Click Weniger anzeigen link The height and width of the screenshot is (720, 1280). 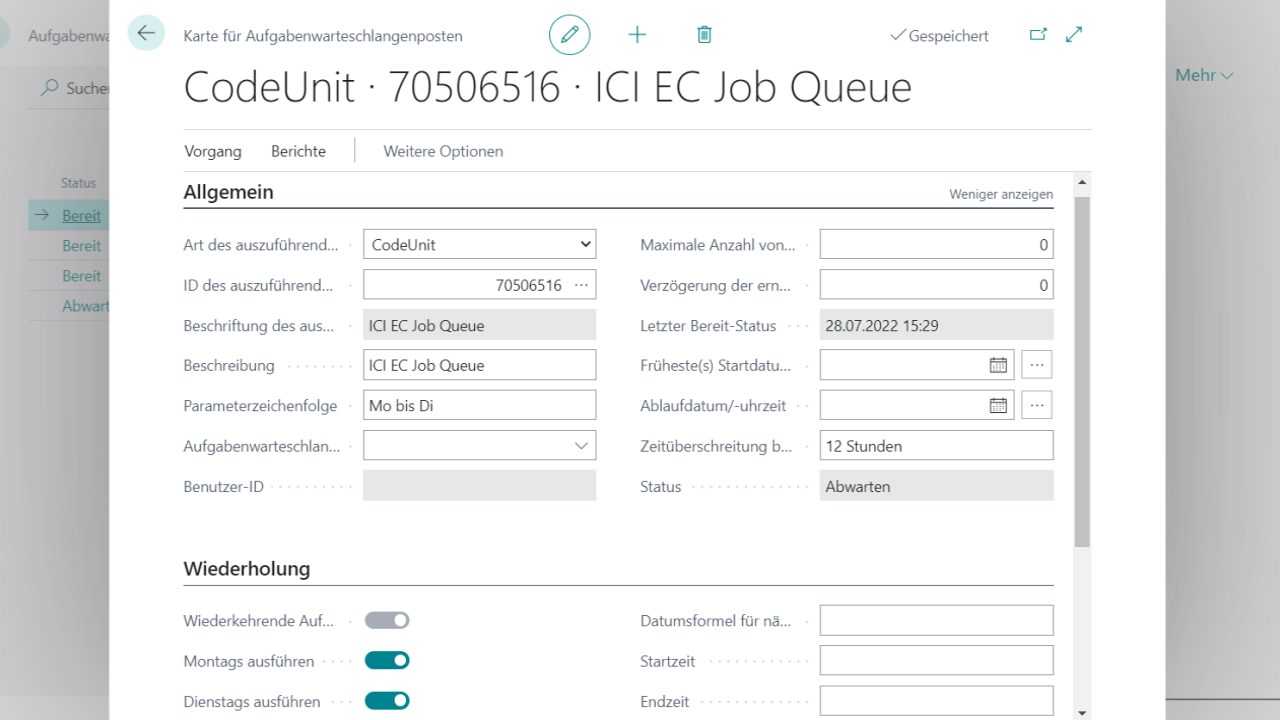1000,194
